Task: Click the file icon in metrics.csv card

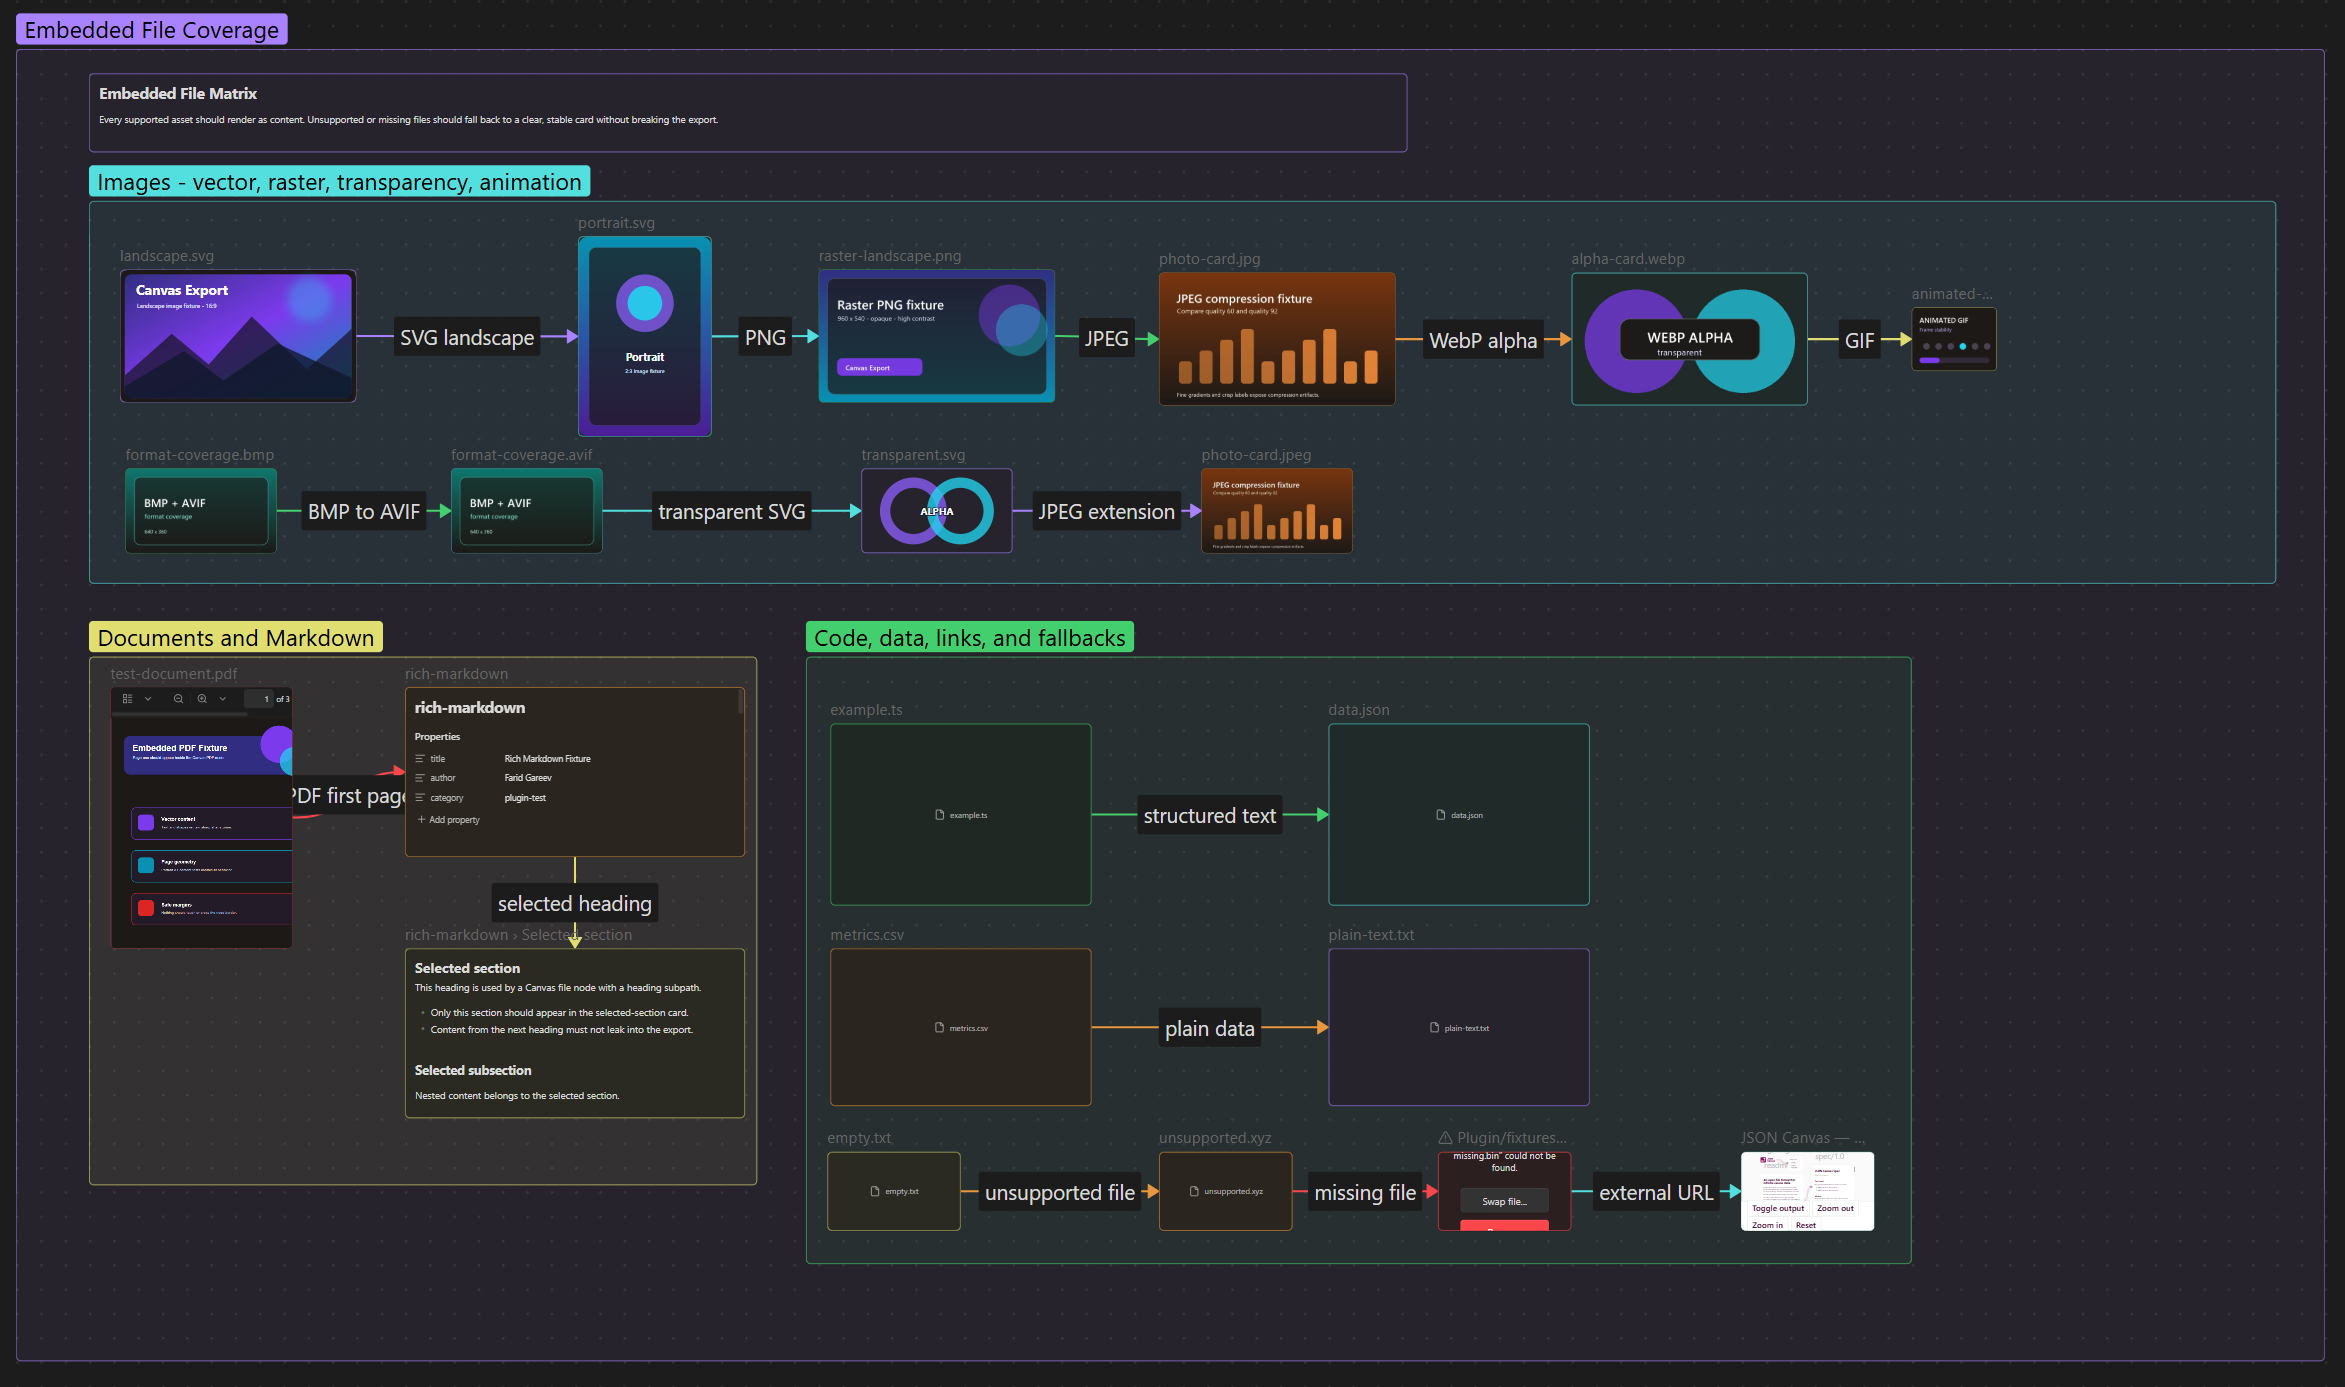Action: coord(939,1028)
